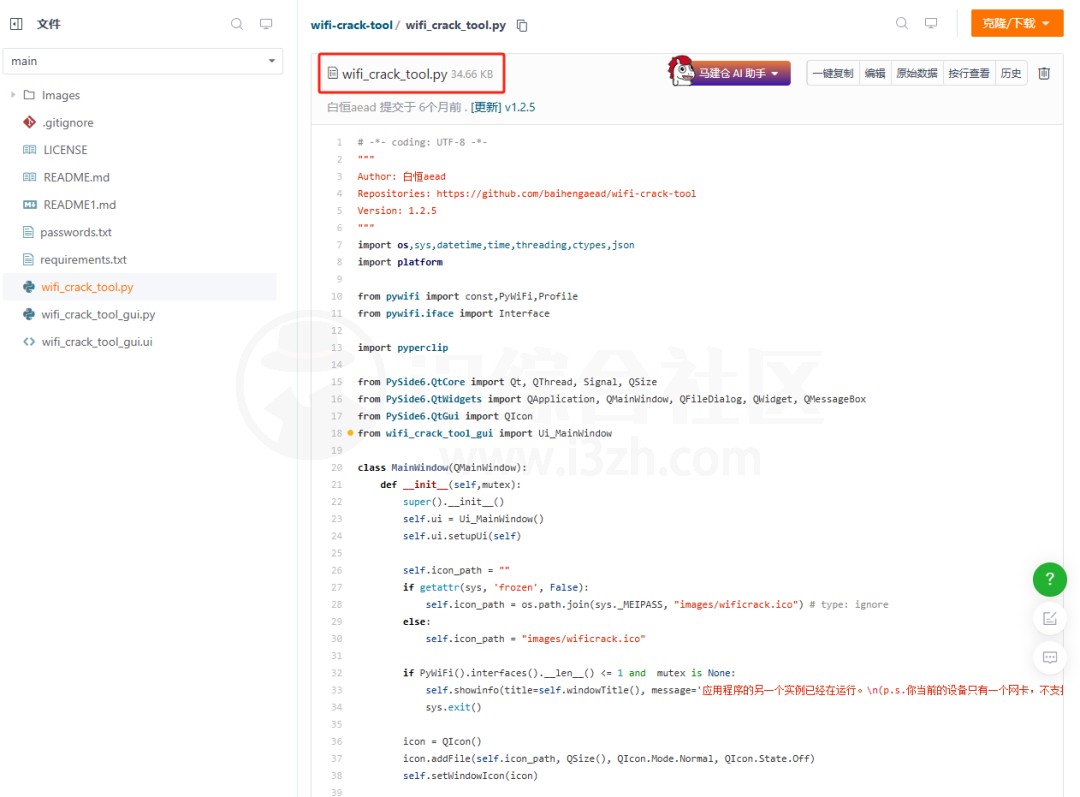
Task: Click the 编辑 button
Action: (875, 73)
